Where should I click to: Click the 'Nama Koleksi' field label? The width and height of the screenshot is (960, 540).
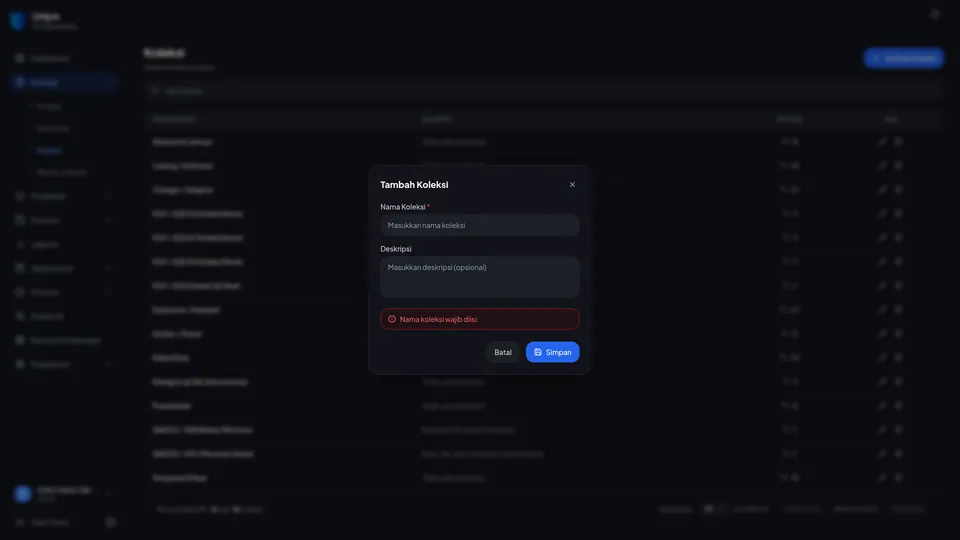[x=403, y=207]
